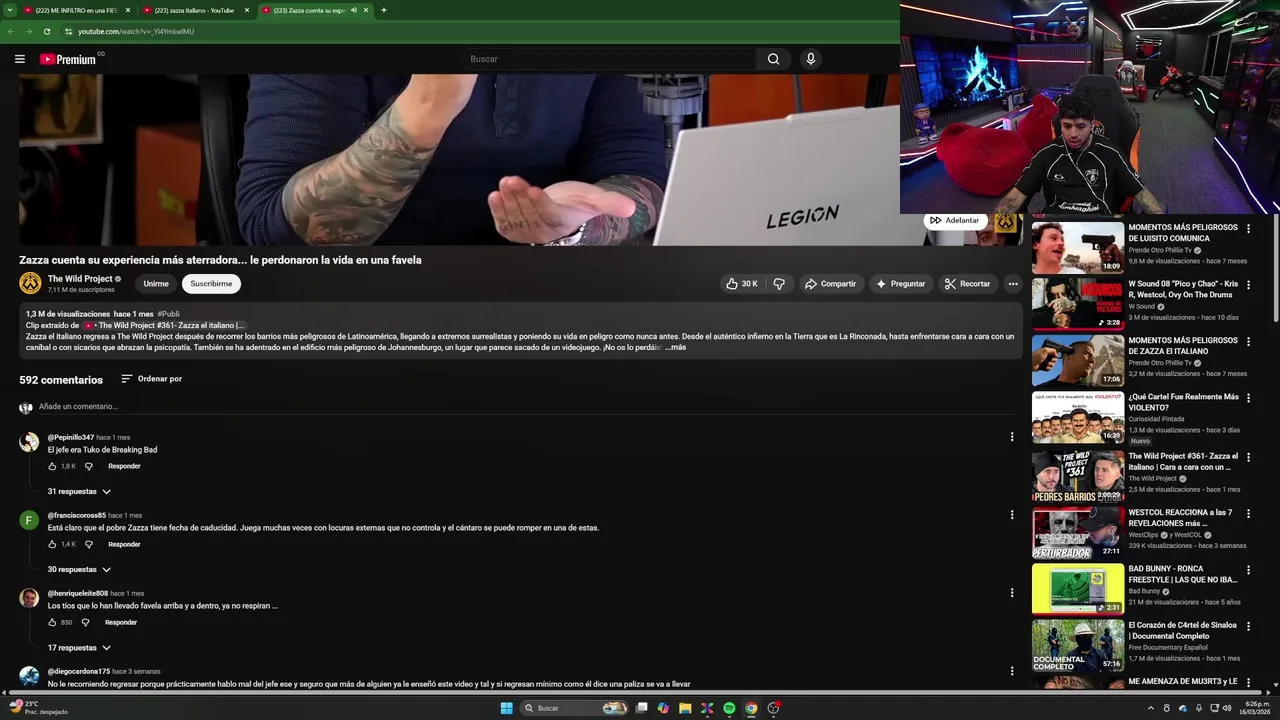
Task: Open options menu for @franciscoross85 comment
Action: [x=1012, y=515]
